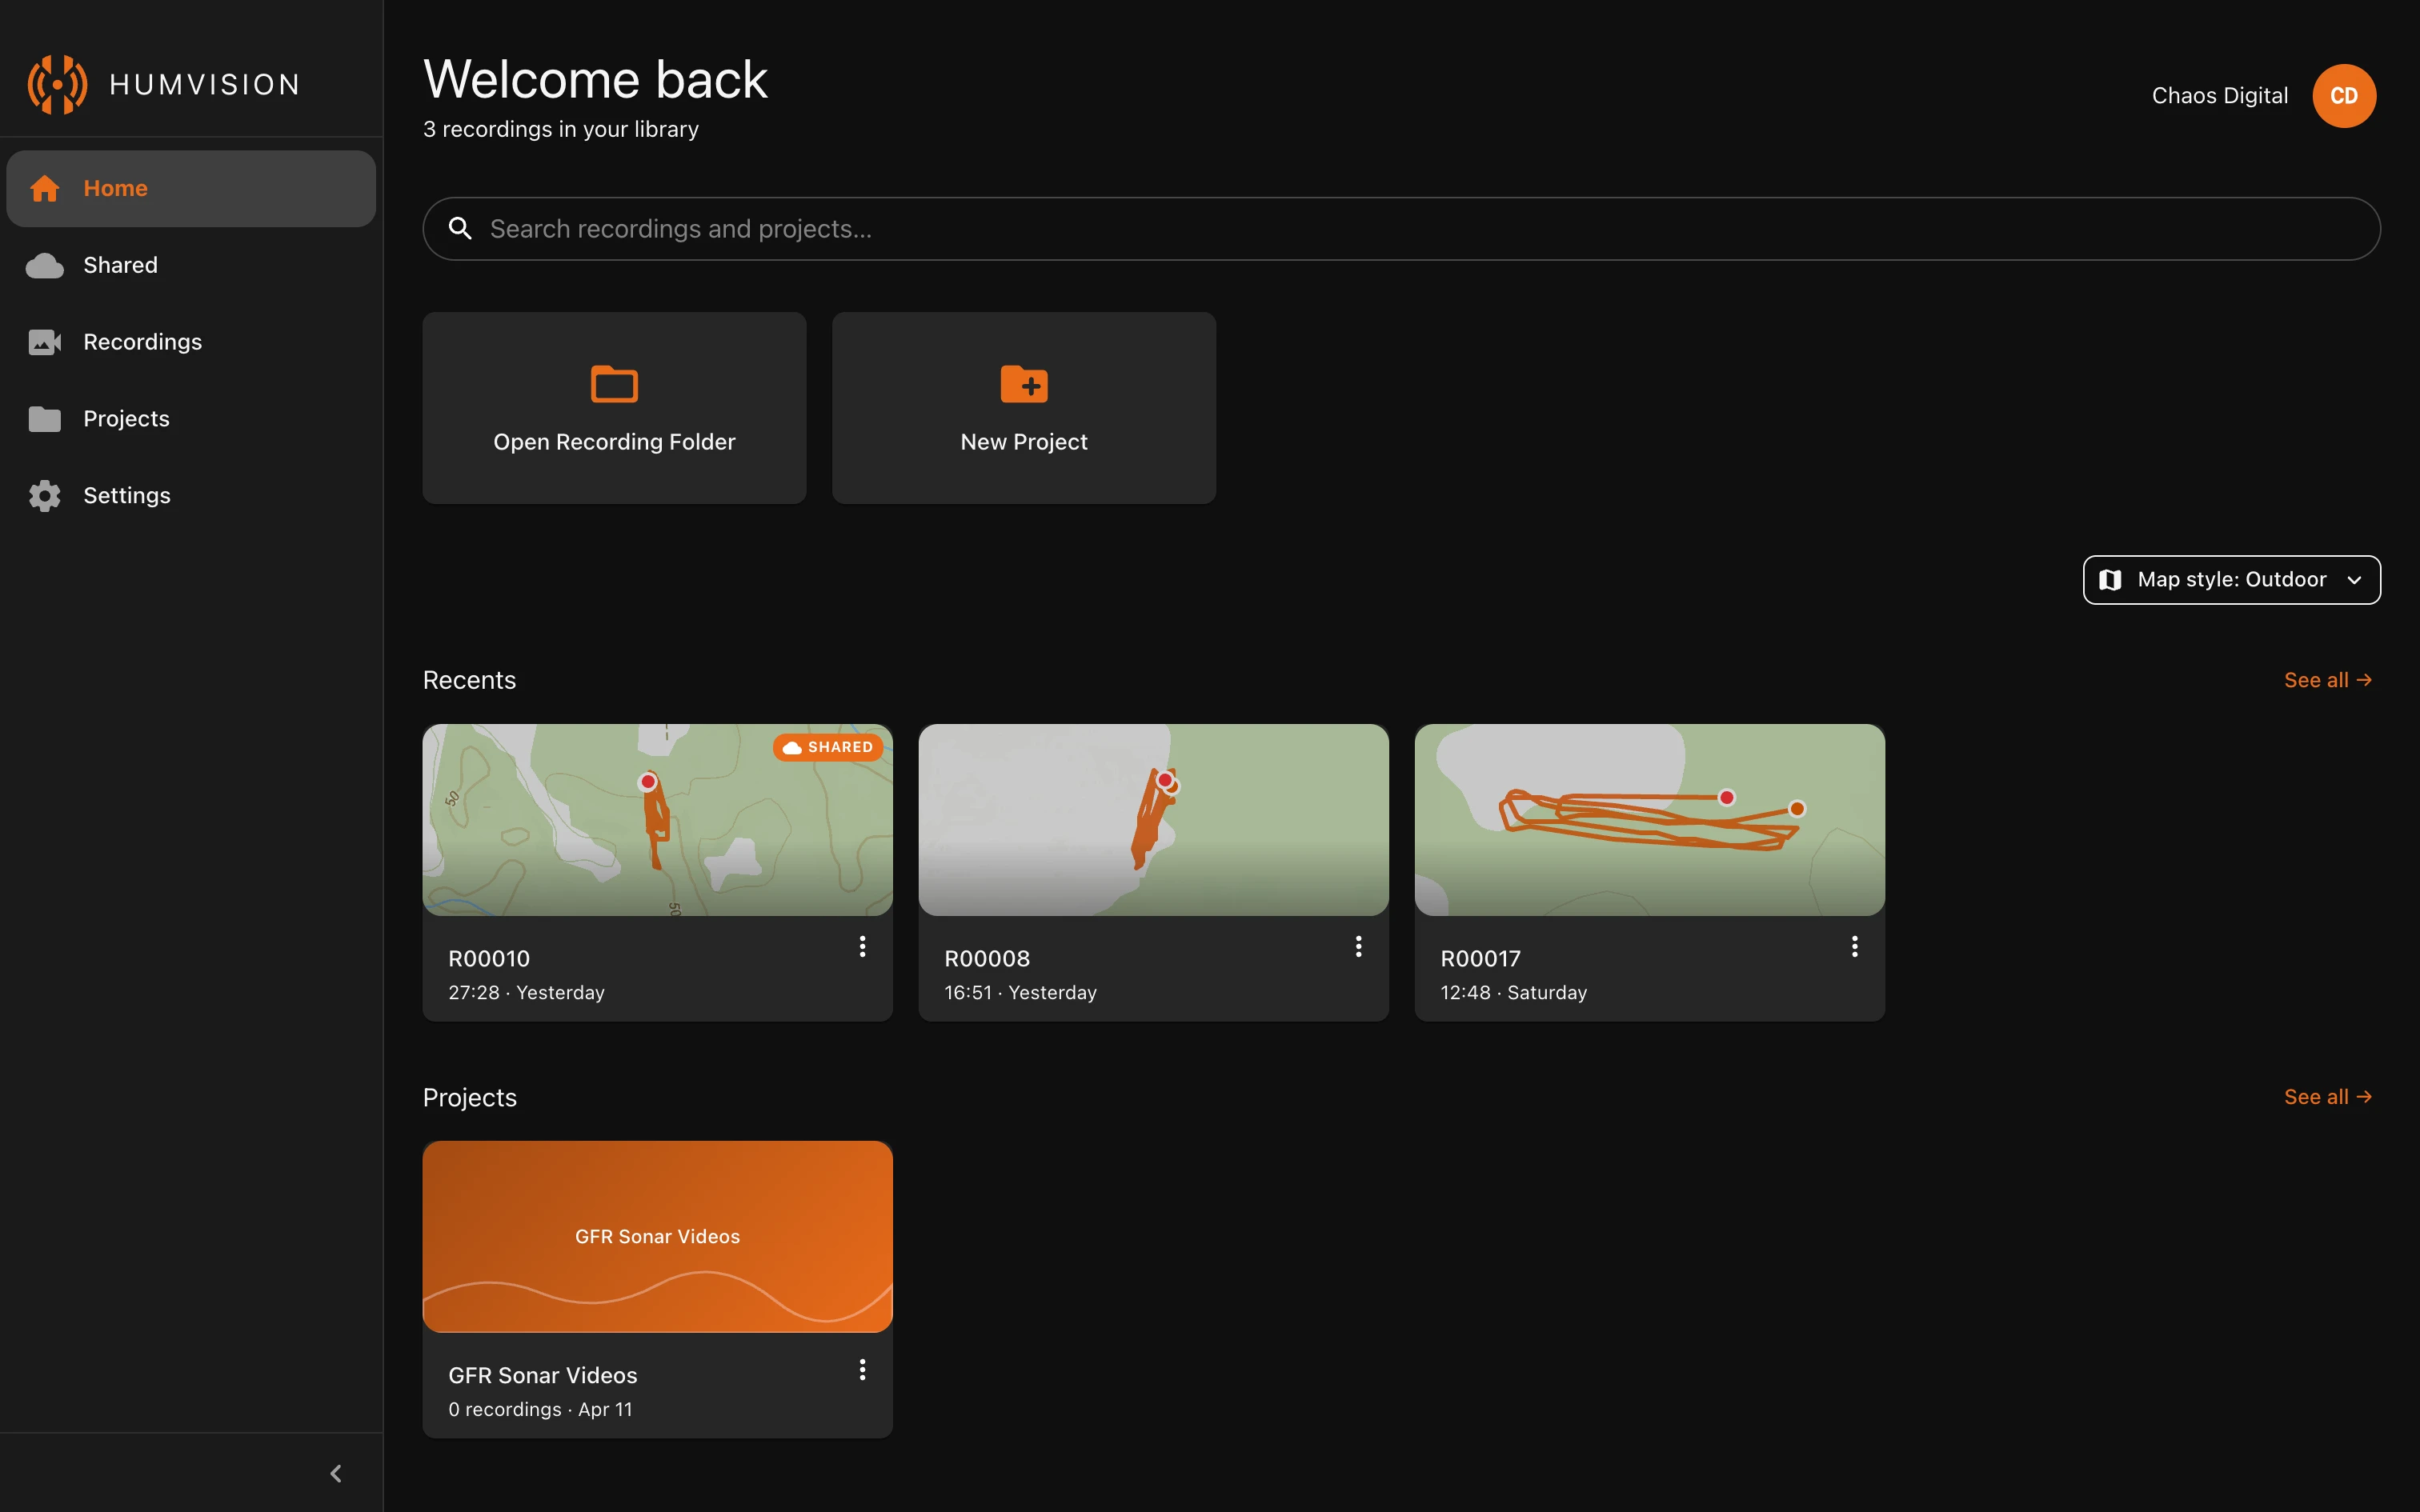Screen dimensions: 2420x1512
Task: Click the '0 recordings · Apr 11' text
Action: [x=541, y=1410]
